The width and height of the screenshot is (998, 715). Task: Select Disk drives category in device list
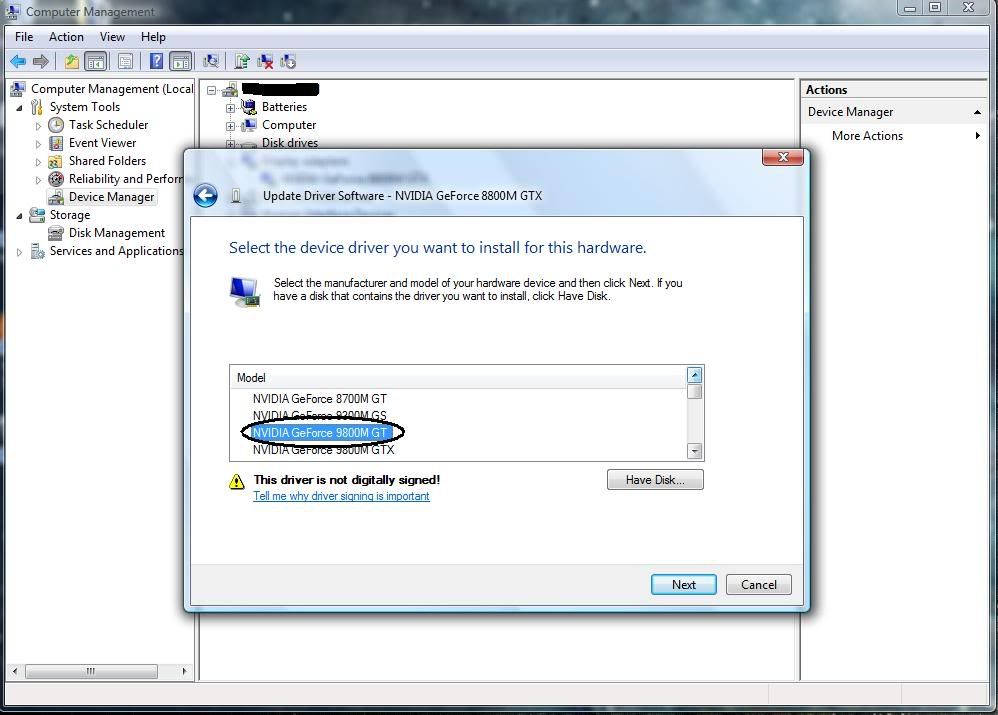(x=290, y=143)
